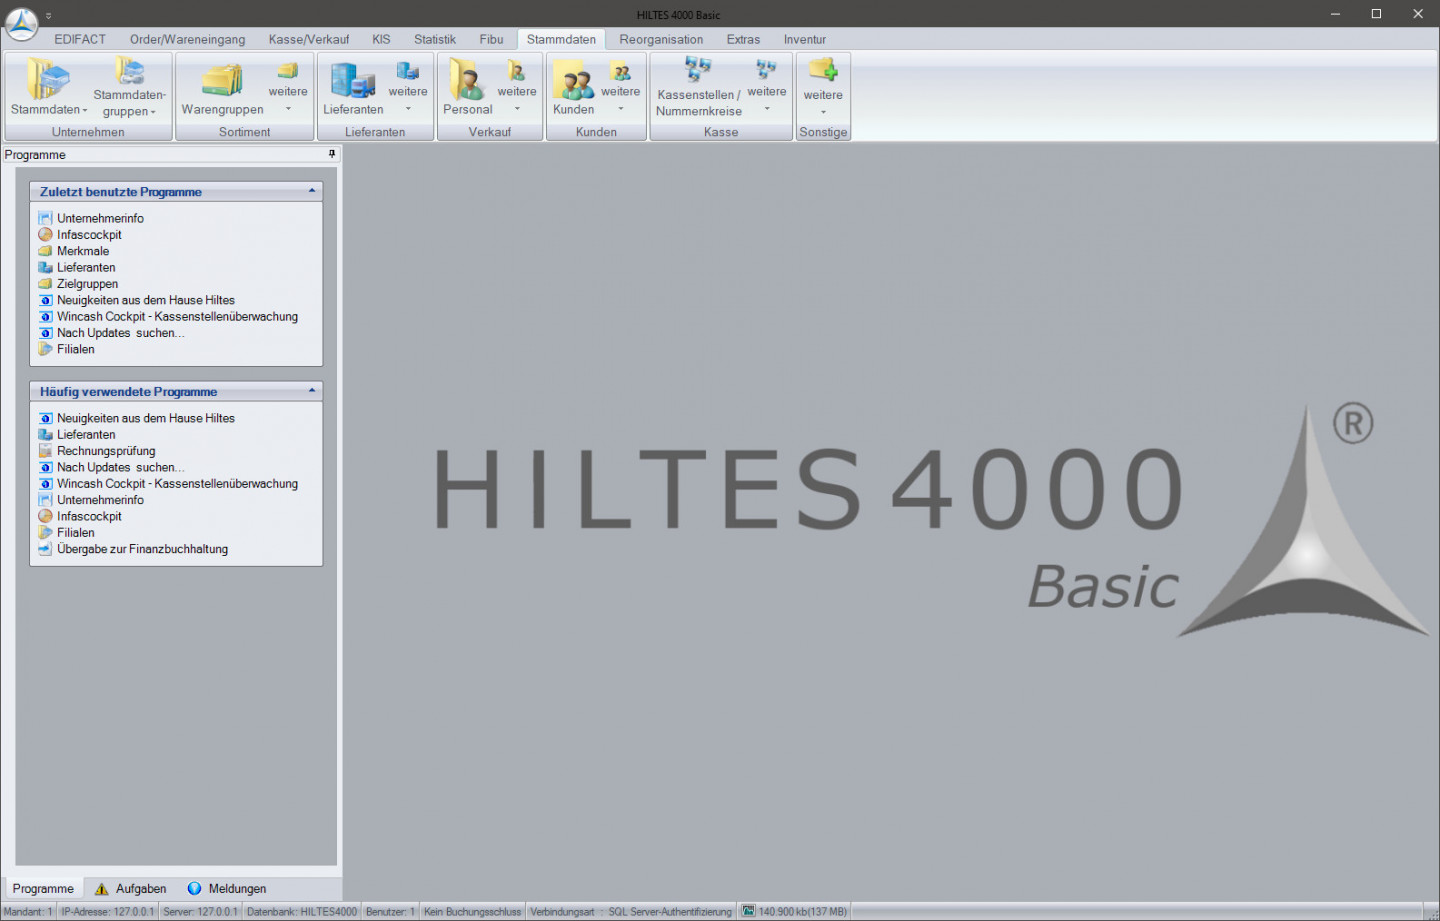Open Unternehmerinfo in recently used list
The image size is (1440, 921).
(x=100, y=218)
